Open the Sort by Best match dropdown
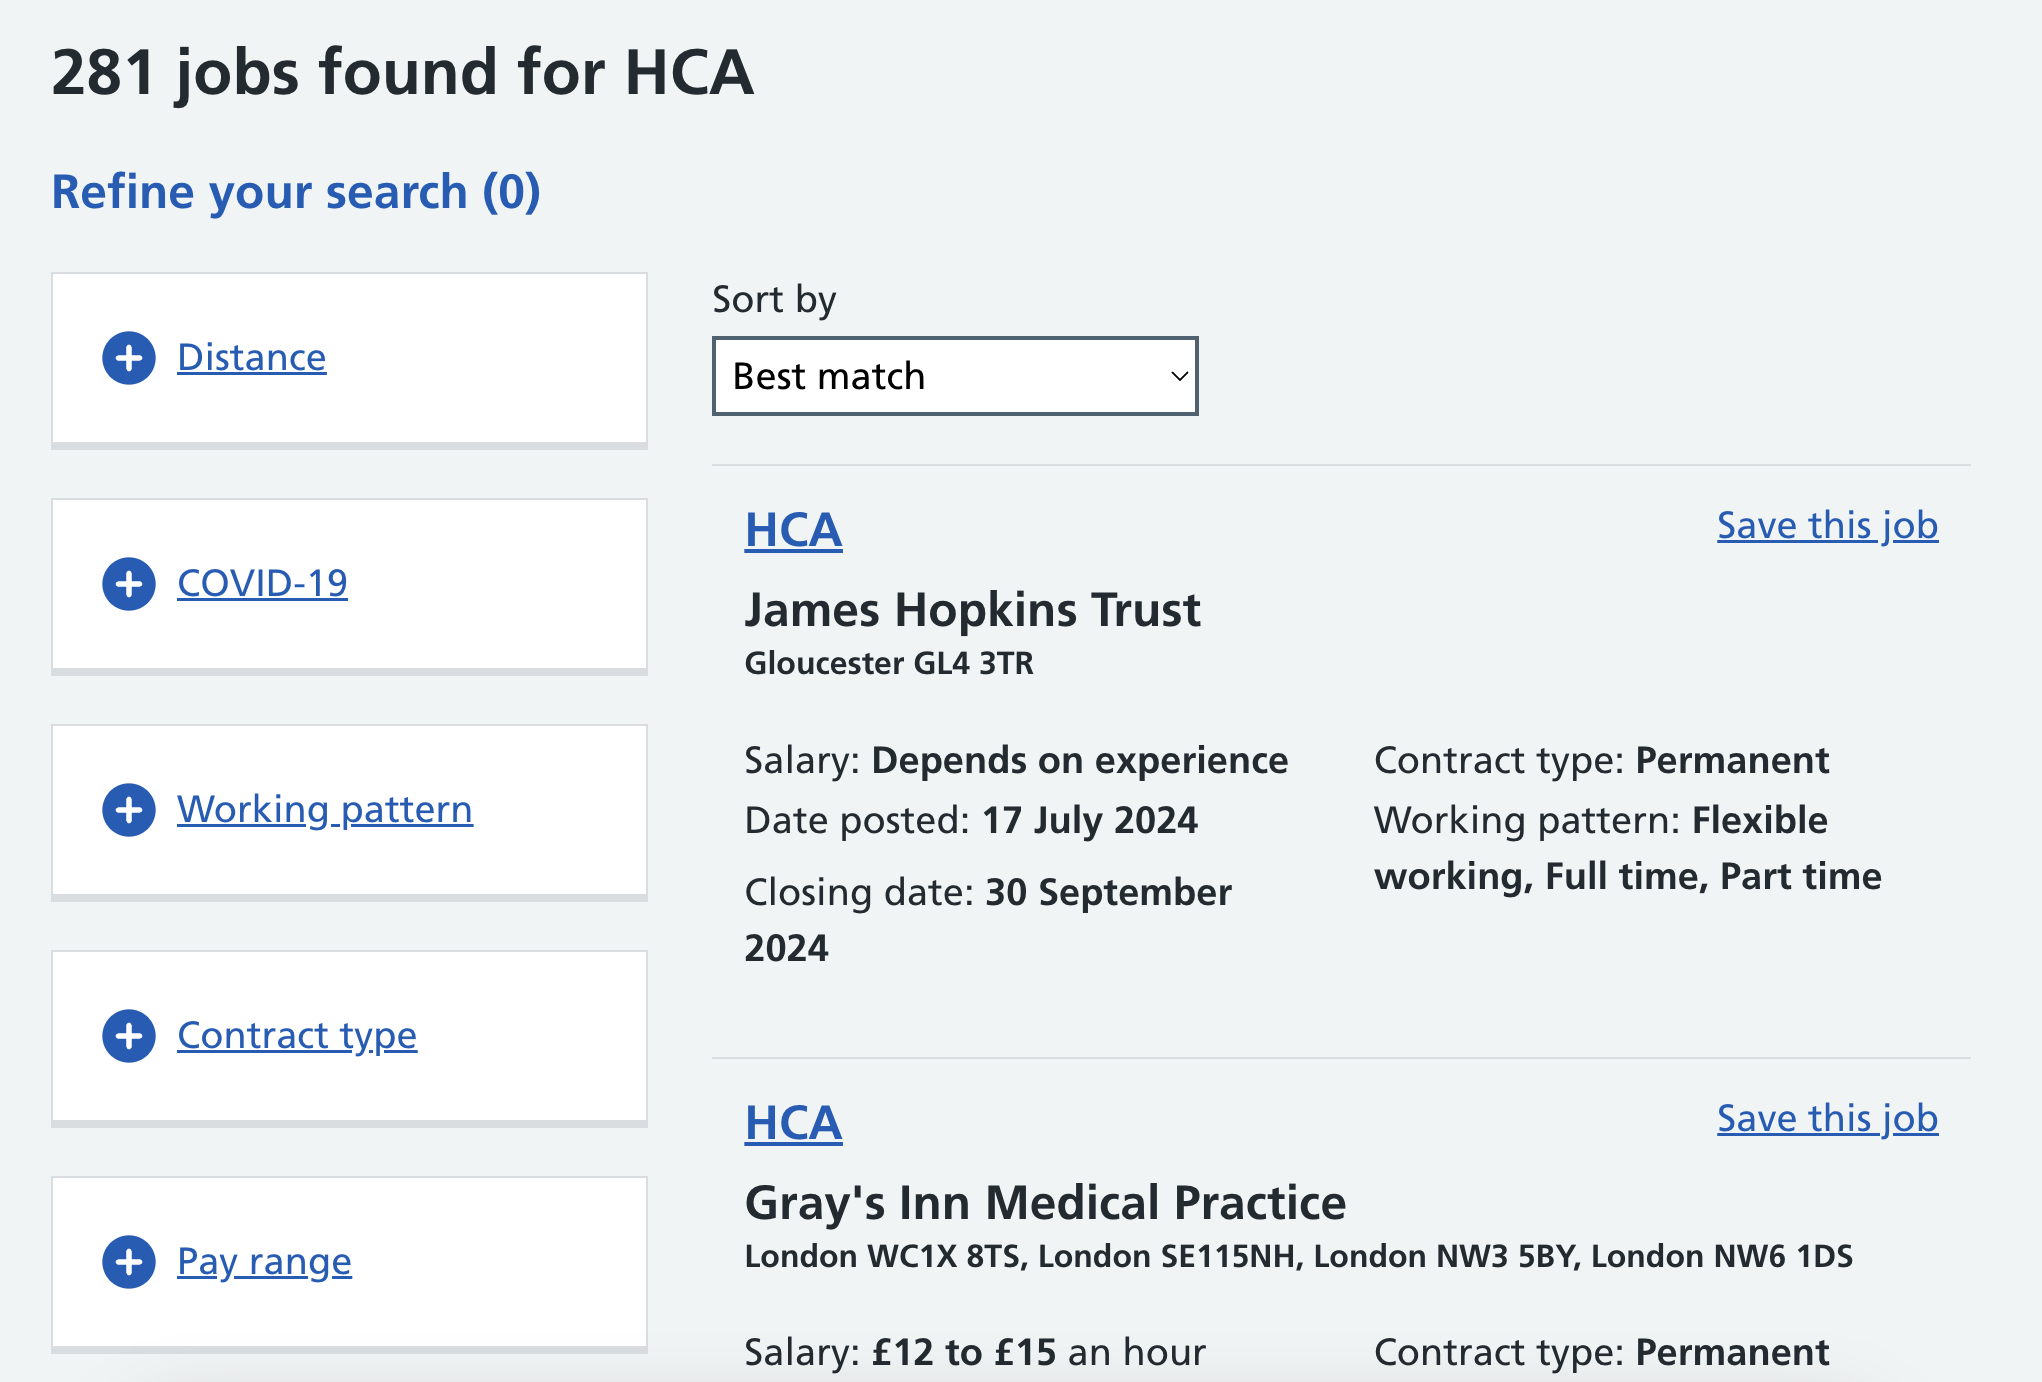 [x=954, y=376]
